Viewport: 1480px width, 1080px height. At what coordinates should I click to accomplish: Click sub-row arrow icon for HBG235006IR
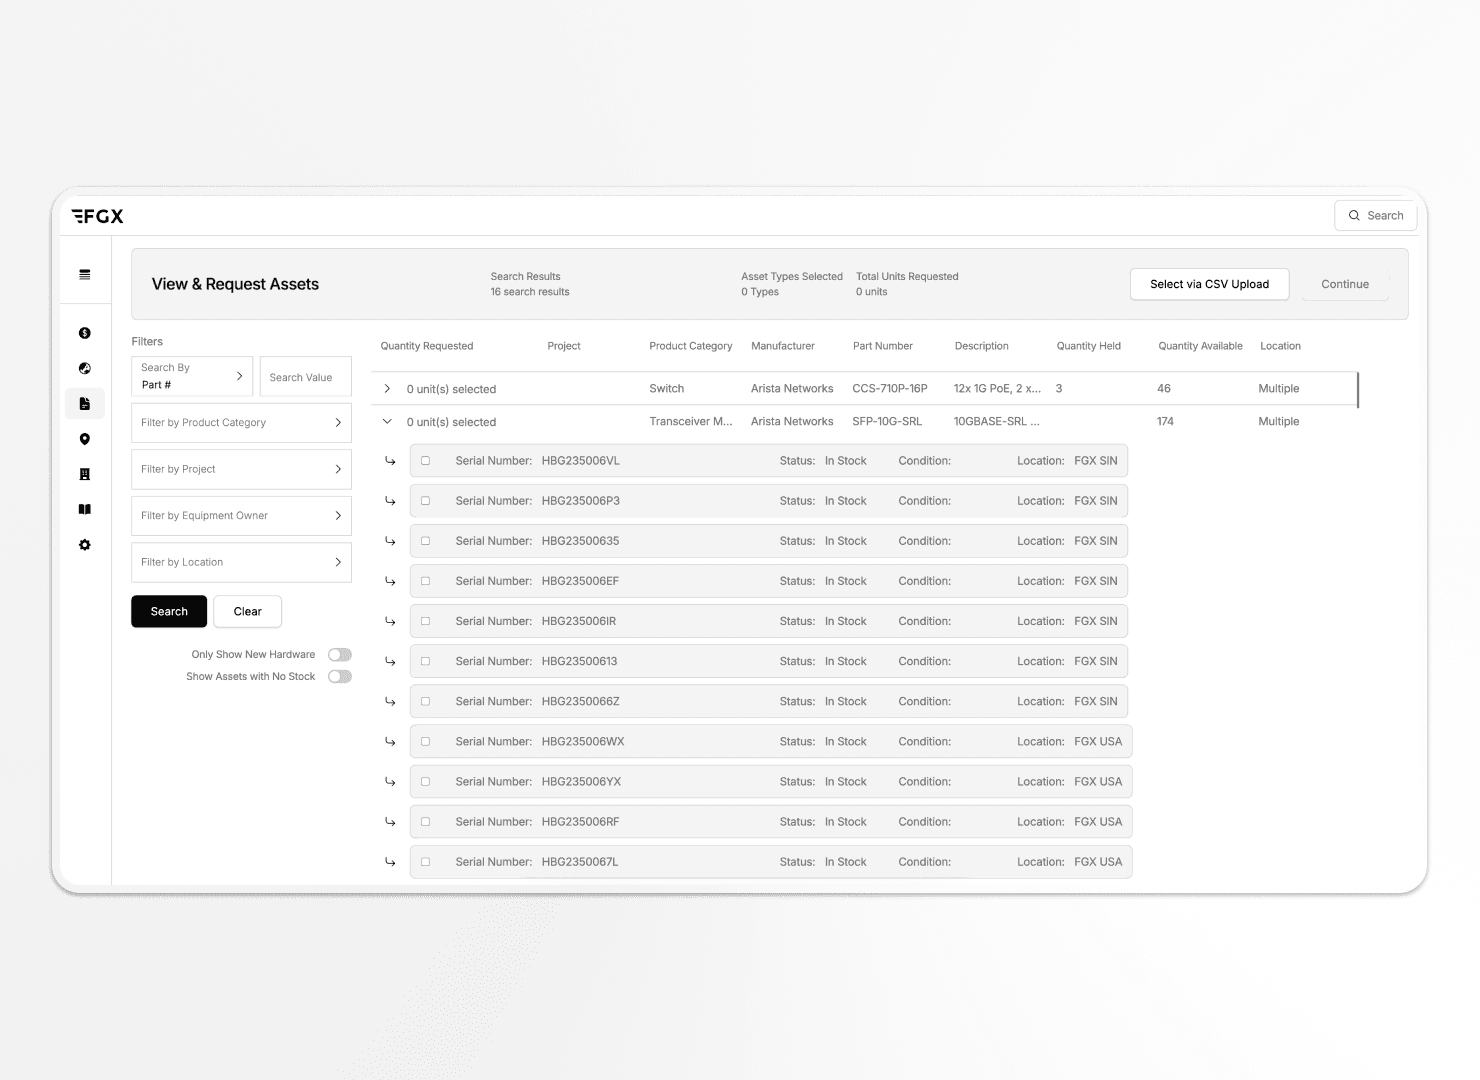pyautogui.click(x=390, y=621)
